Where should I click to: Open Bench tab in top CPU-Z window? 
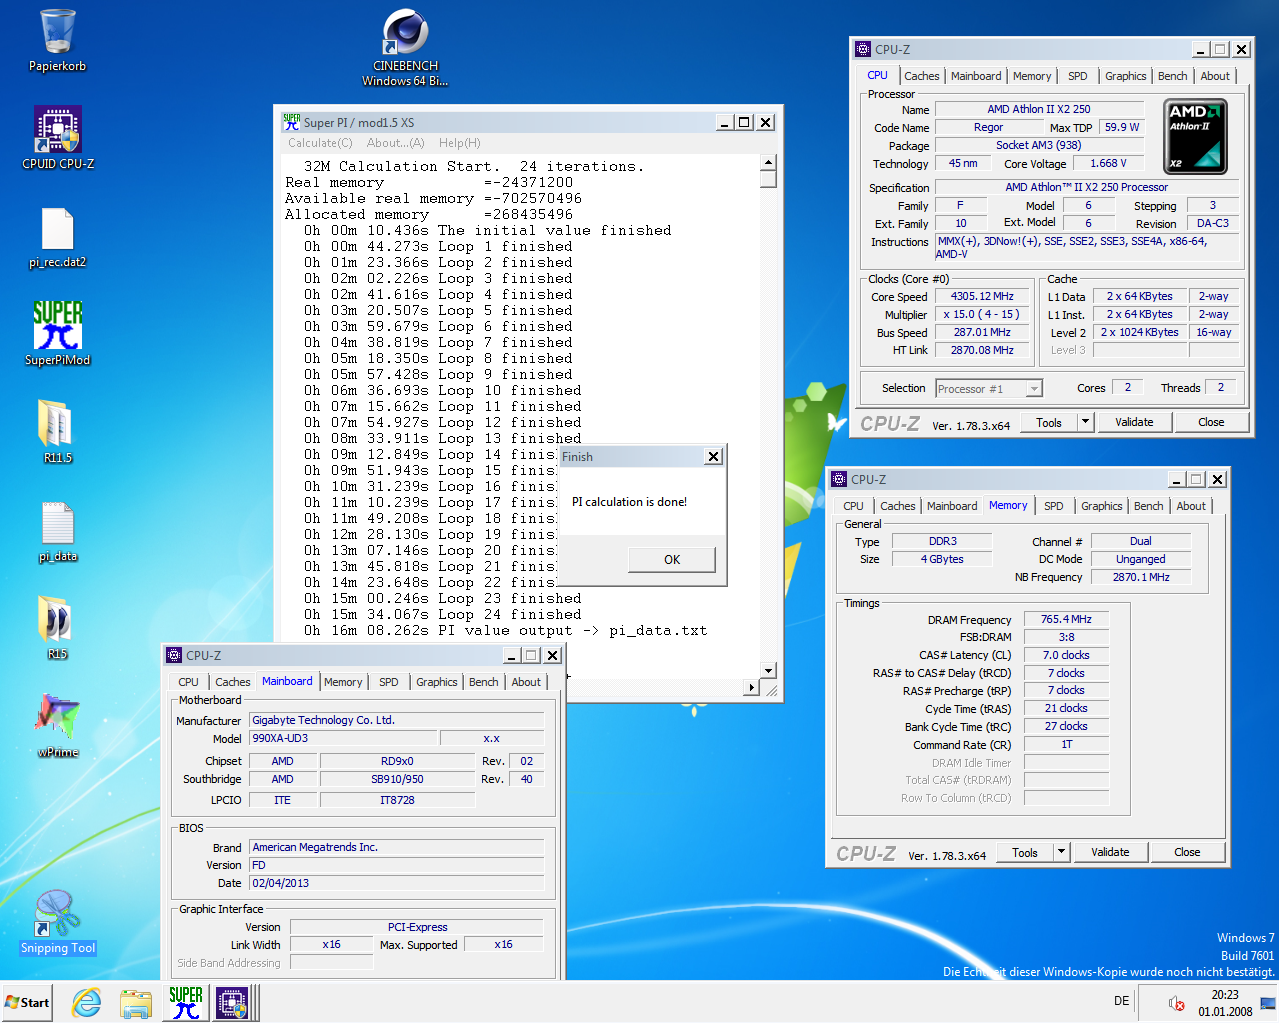pos(1173,76)
